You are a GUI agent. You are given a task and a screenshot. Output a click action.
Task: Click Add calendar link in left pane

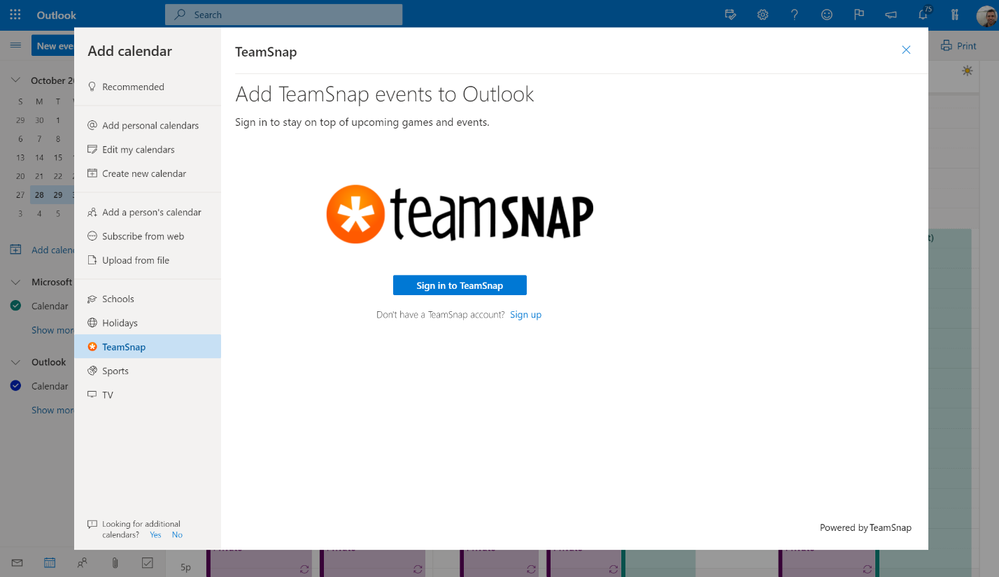(x=53, y=250)
